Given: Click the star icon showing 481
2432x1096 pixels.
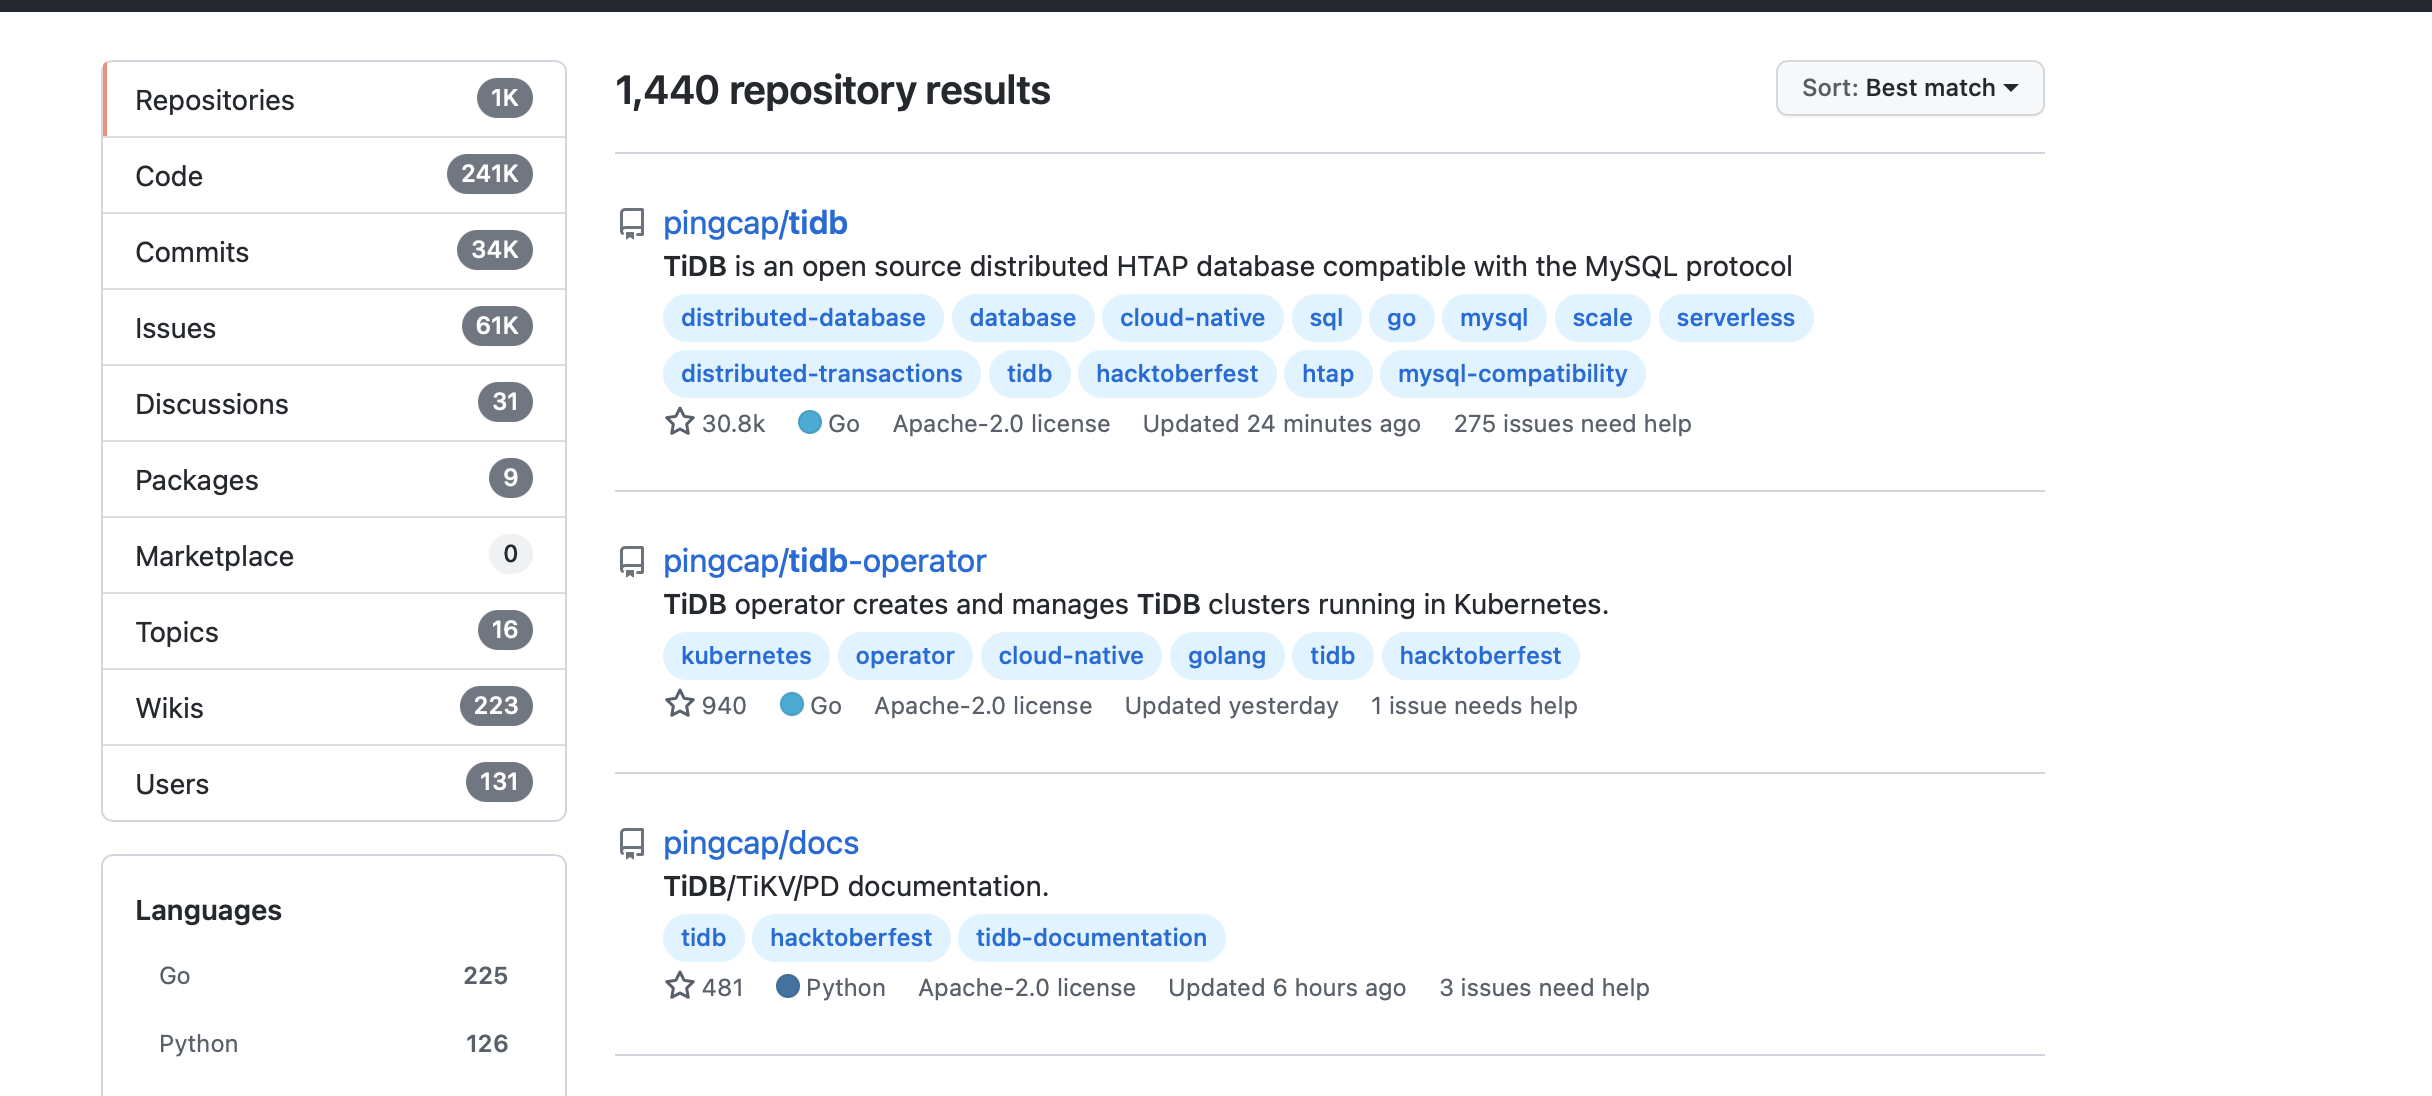Looking at the screenshot, I should click(680, 986).
